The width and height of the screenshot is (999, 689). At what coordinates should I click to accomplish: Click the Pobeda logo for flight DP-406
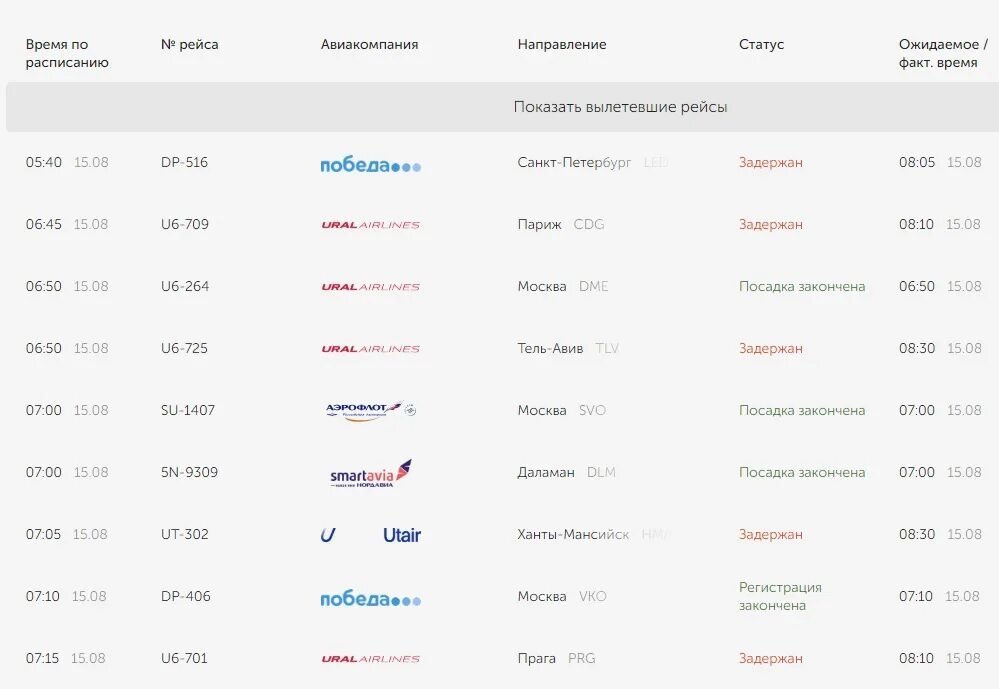(370, 599)
